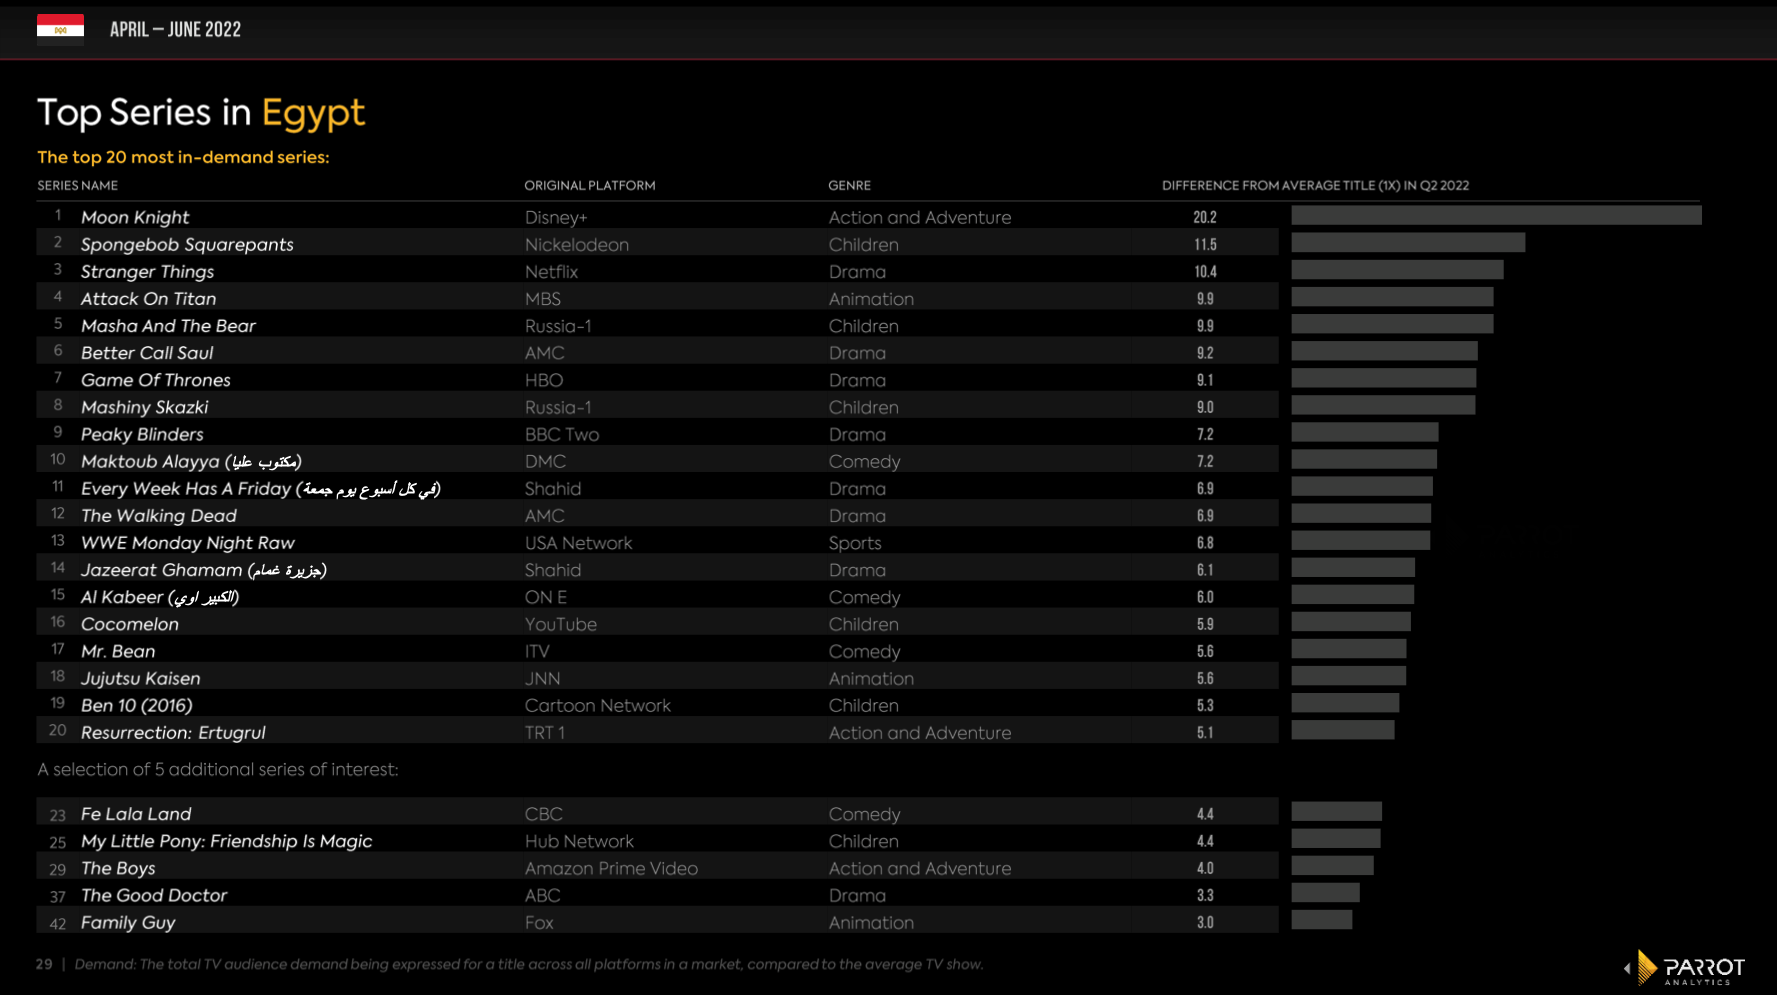
Task: Click the platform 'ON E'
Action: point(546,597)
